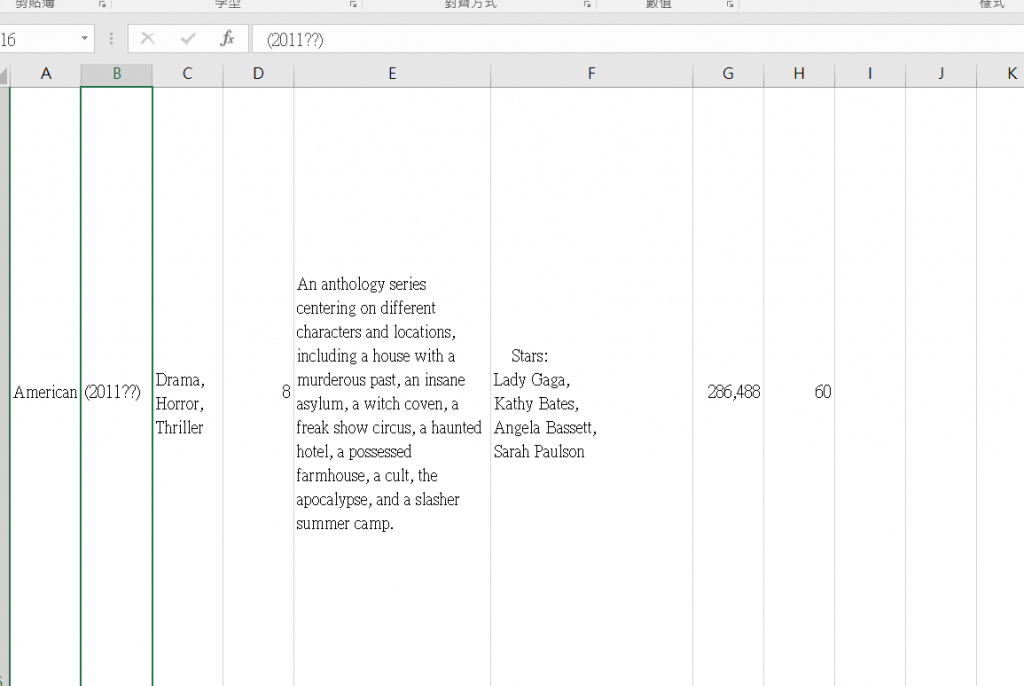Image resolution: width=1024 pixels, height=686 pixels.
Task: Select column D header
Action: (259, 74)
